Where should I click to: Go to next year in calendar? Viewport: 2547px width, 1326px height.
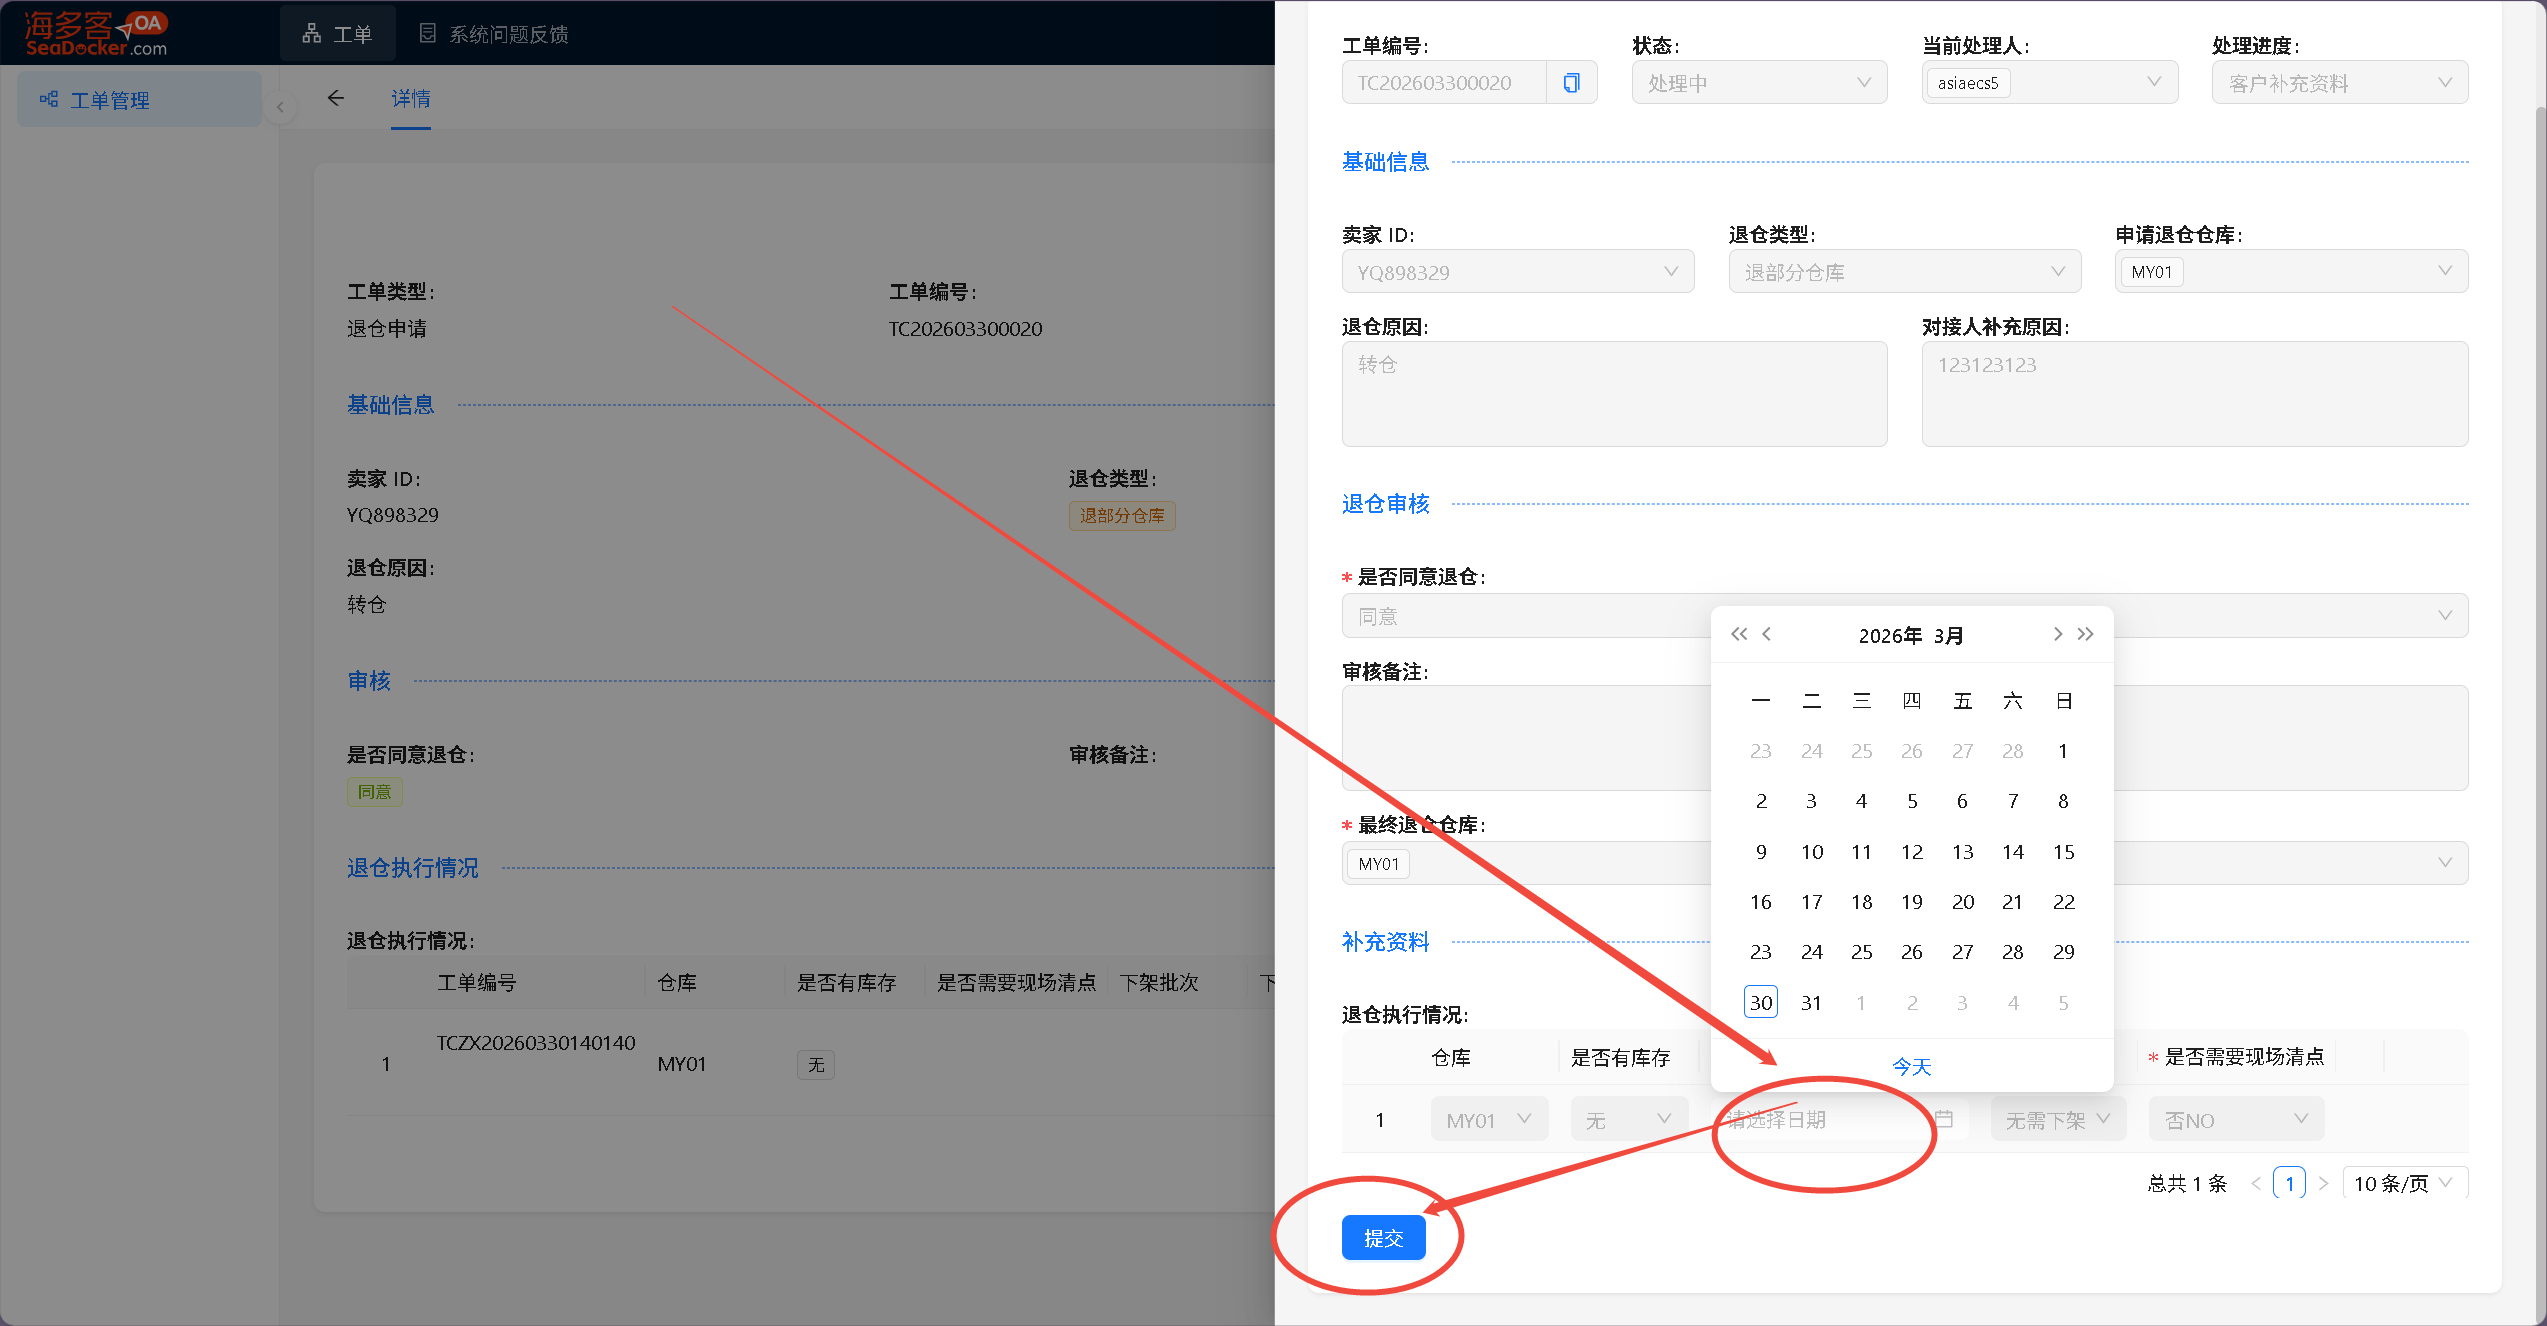click(x=2086, y=634)
